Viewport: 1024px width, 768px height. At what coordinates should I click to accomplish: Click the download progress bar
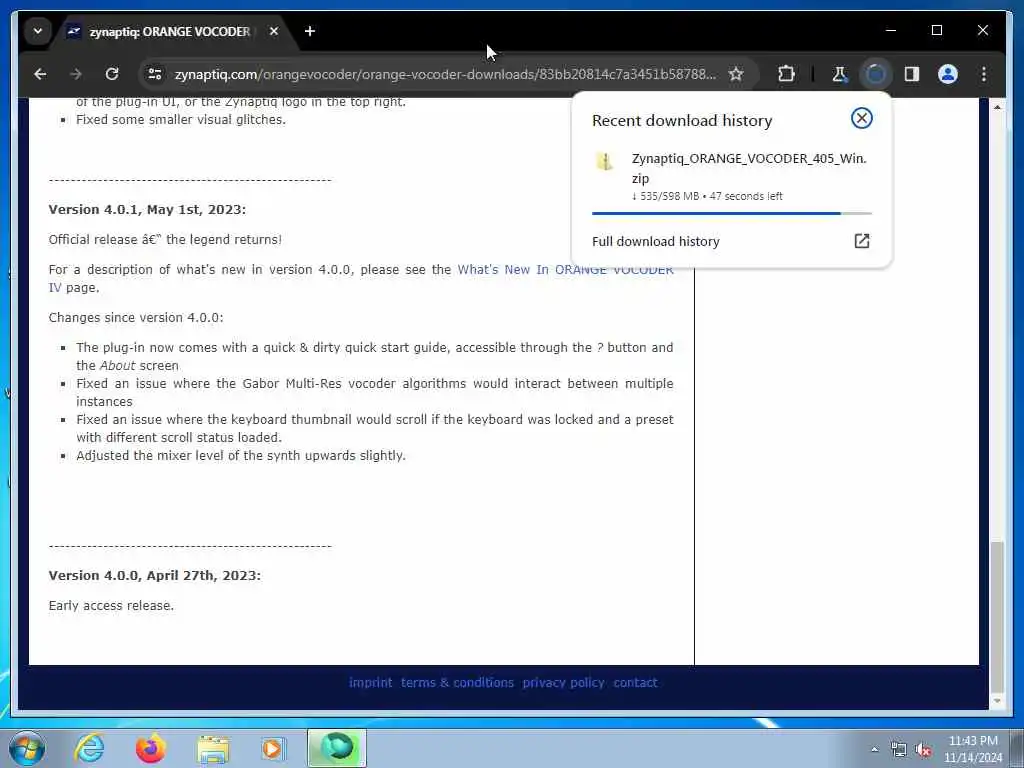pyautogui.click(x=731, y=213)
